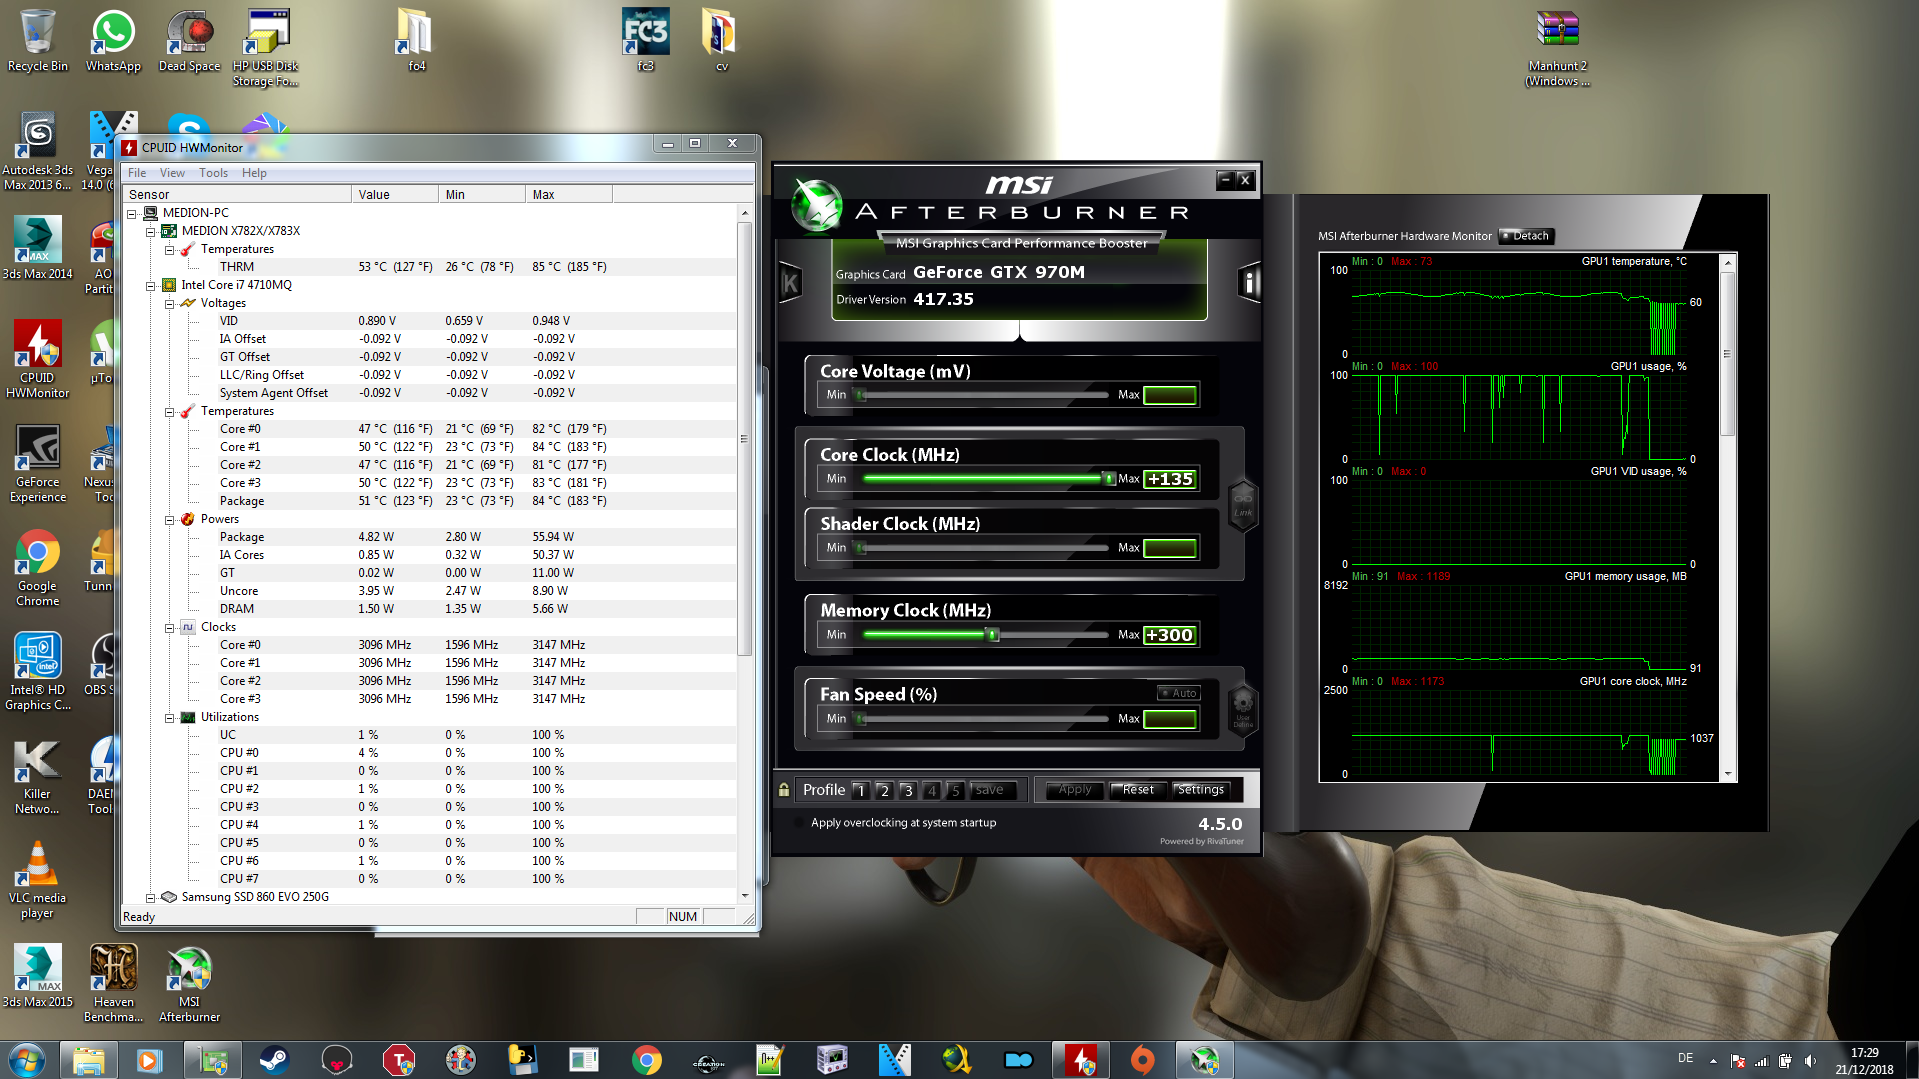Open Dead Space desktop shortcut
1919x1079 pixels.
[x=189, y=41]
